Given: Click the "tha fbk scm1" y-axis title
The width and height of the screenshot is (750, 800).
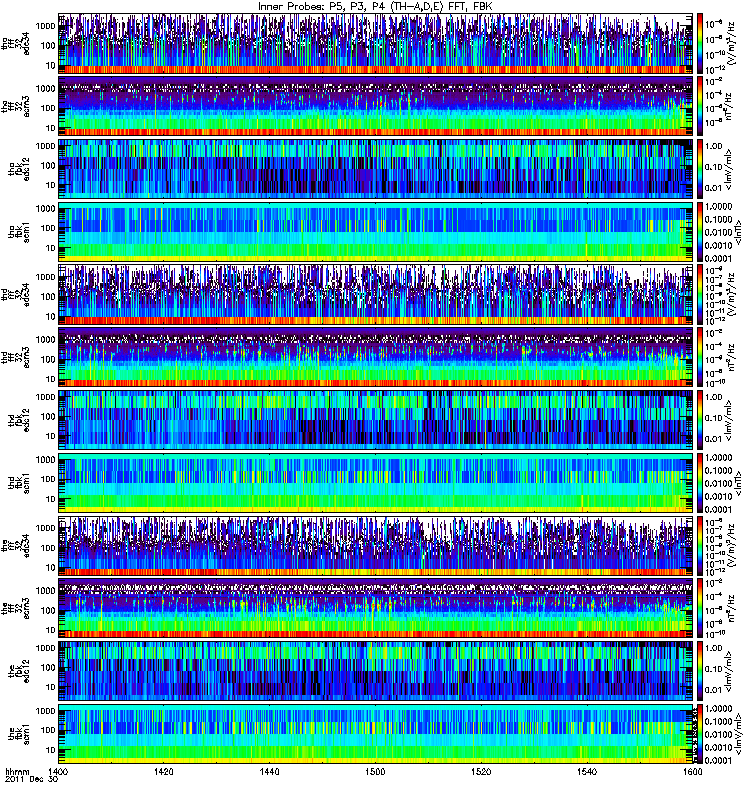Looking at the screenshot, I should coord(19,232).
